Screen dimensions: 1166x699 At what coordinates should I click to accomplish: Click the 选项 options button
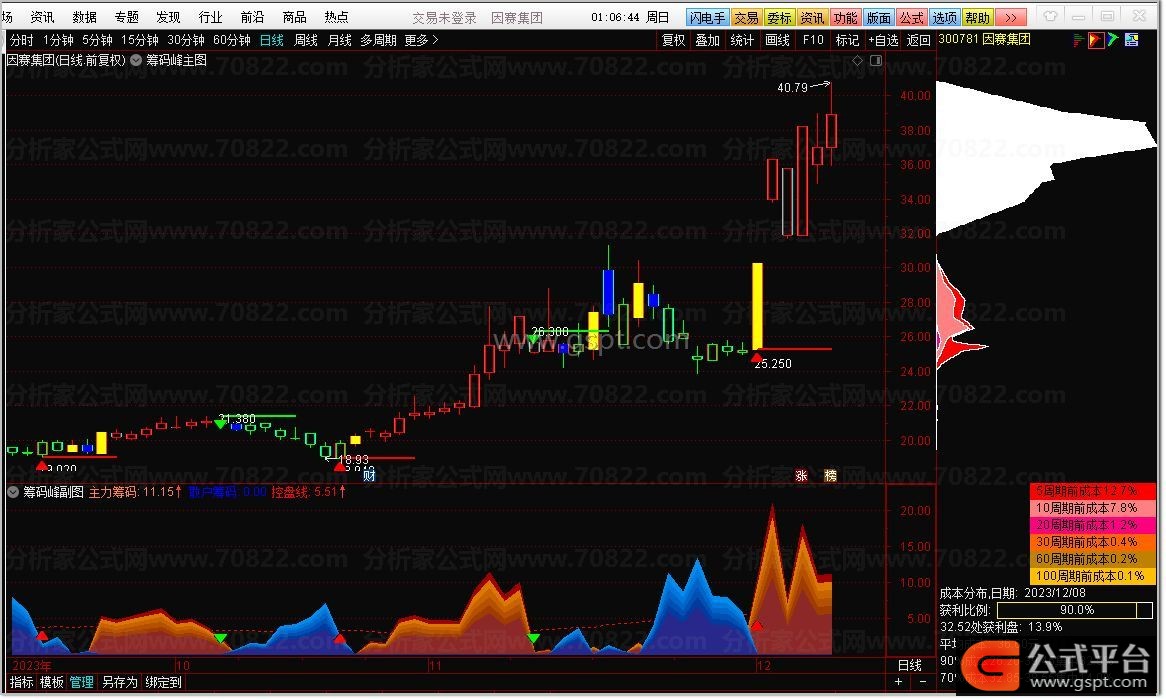[944, 17]
